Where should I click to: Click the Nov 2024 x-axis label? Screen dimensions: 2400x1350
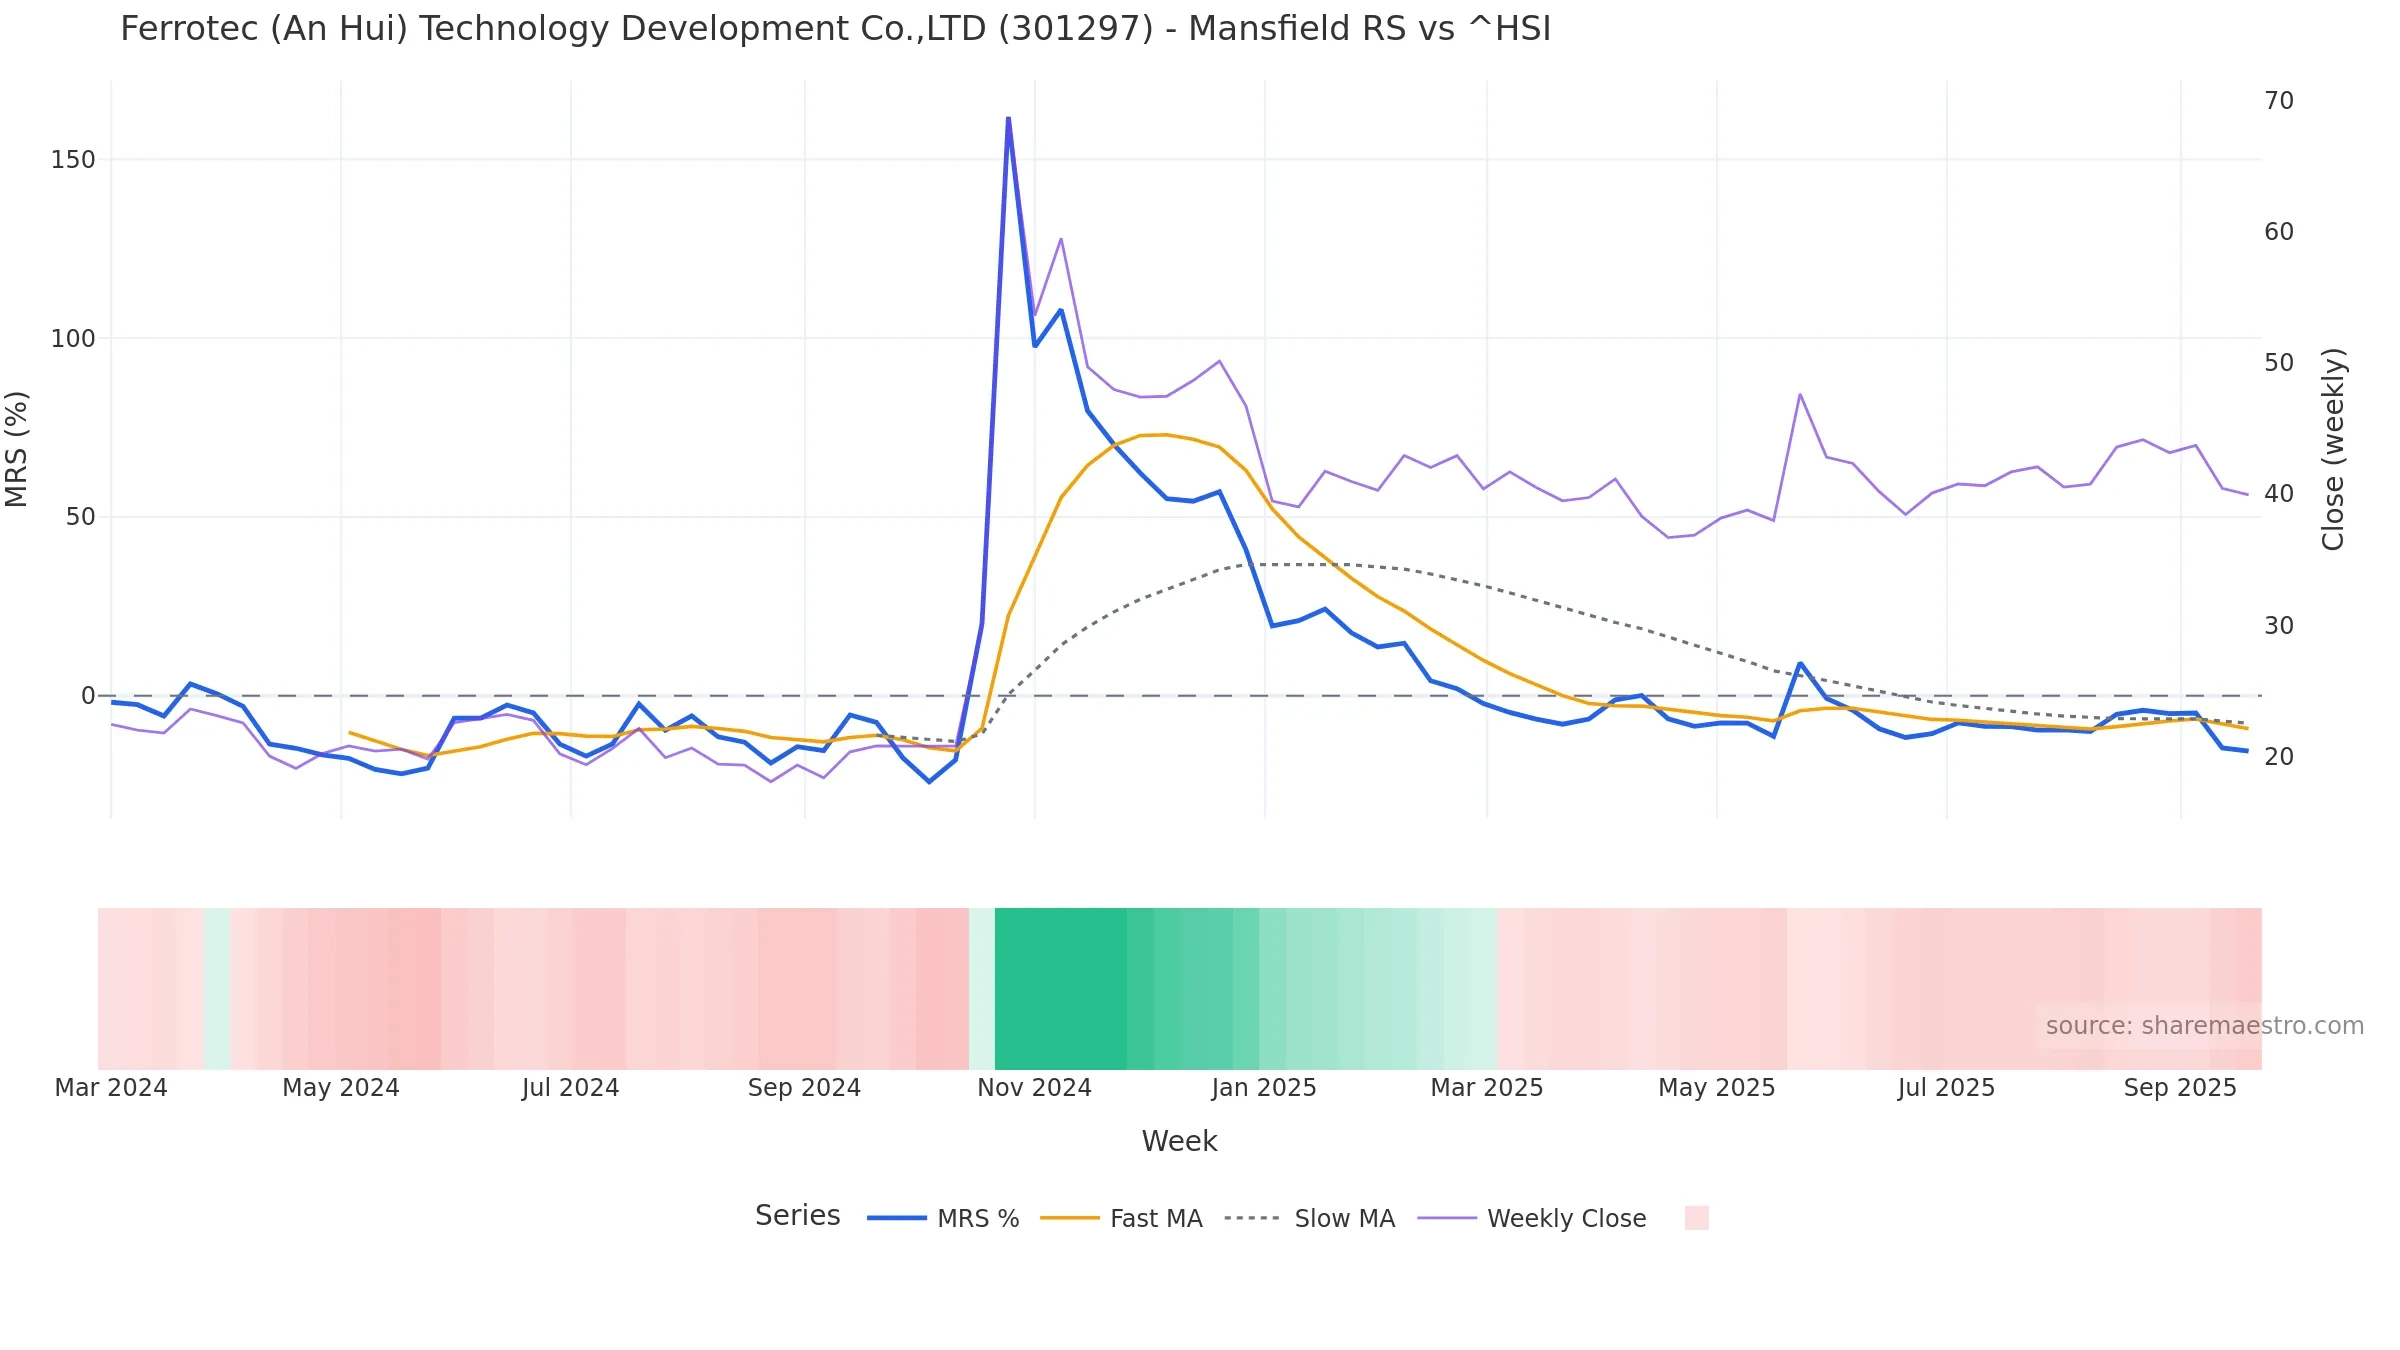coord(1035,1088)
